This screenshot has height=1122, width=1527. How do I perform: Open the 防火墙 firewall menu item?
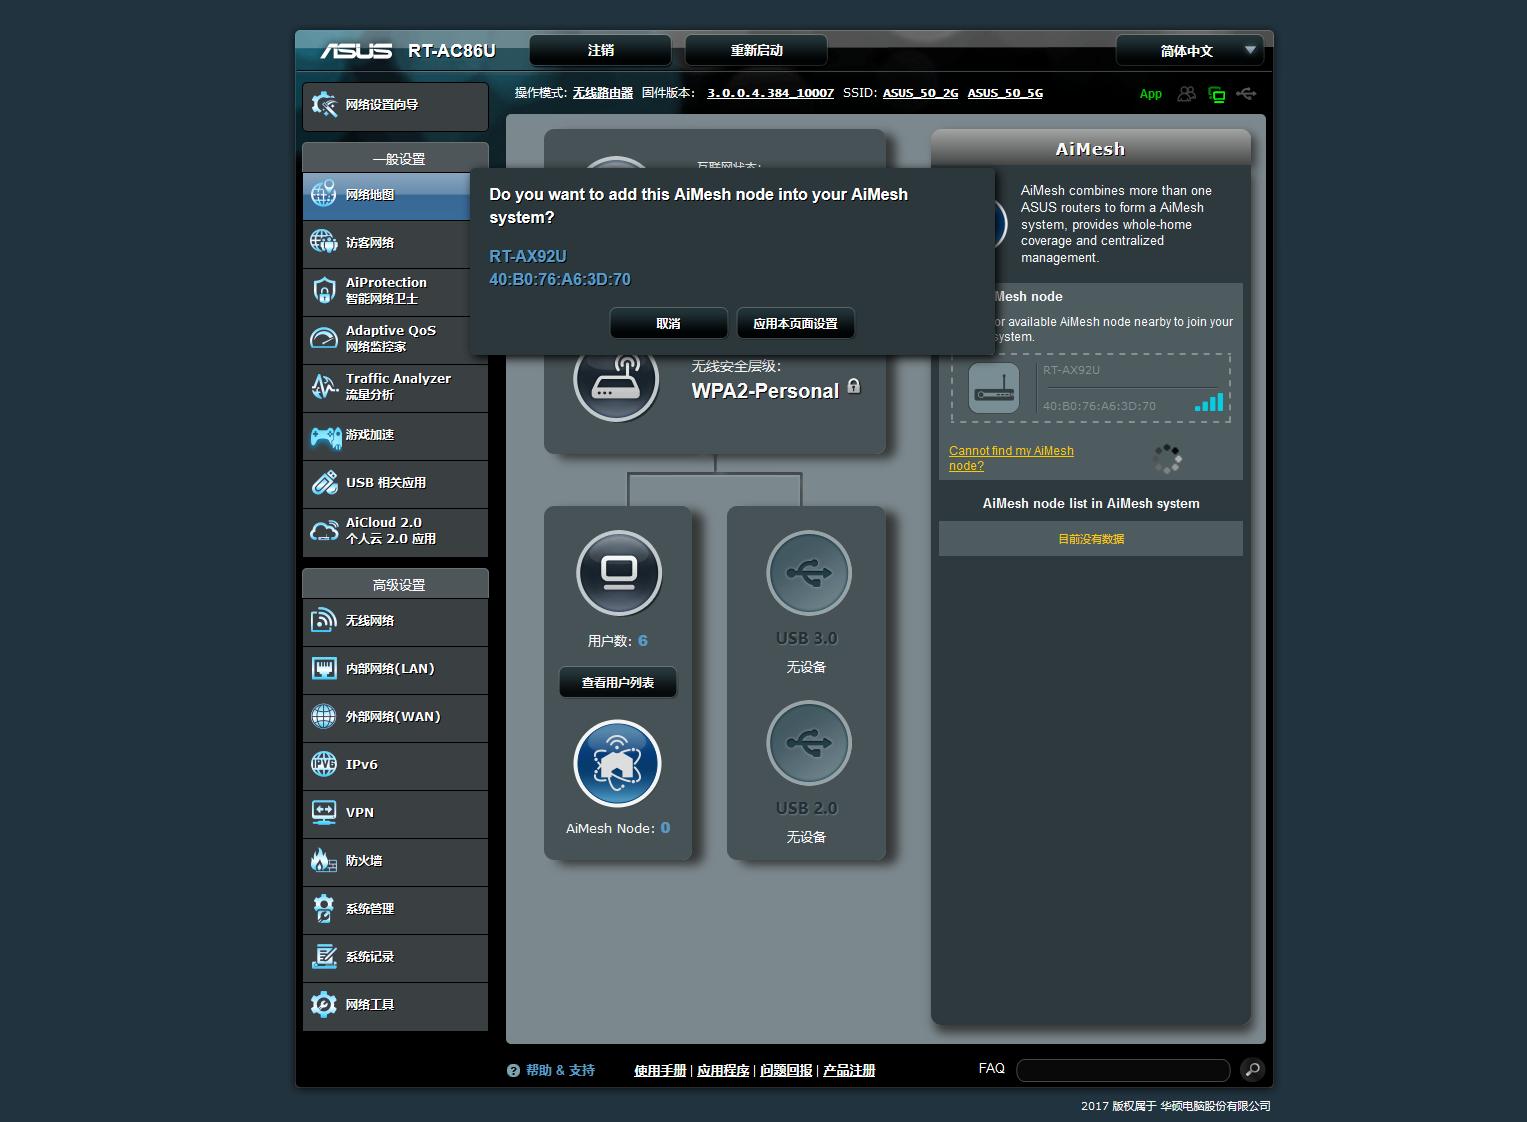pyautogui.click(x=395, y=861)
